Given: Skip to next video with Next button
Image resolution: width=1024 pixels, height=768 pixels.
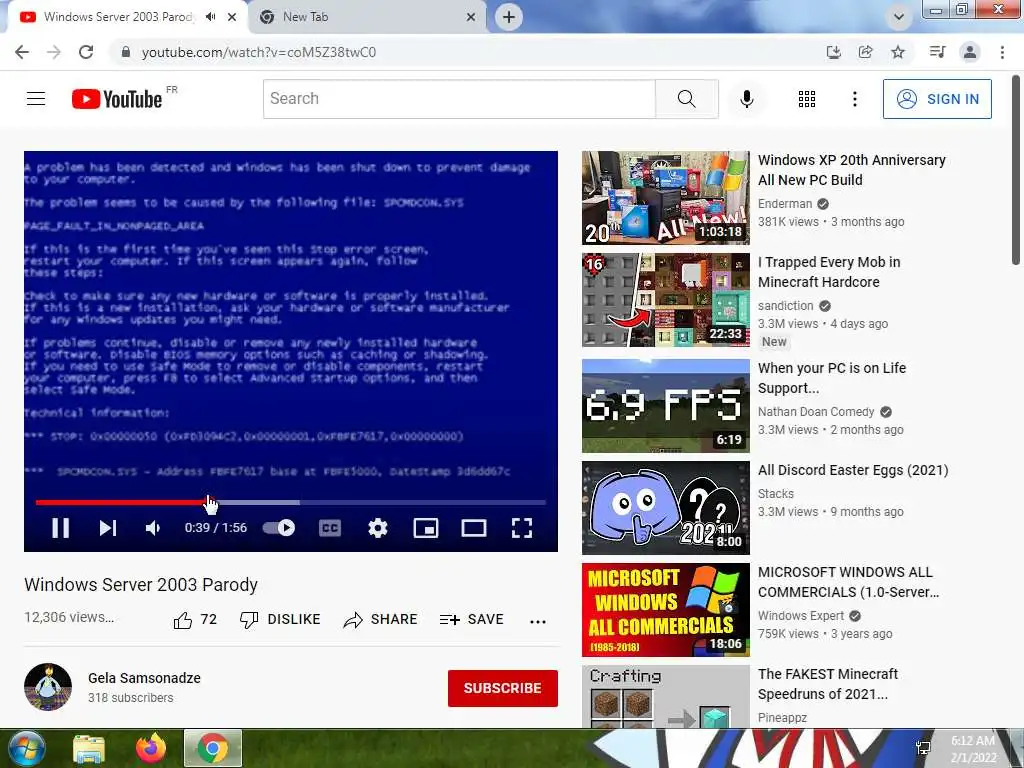Looking at the screenshot, I should click(108, 528).
